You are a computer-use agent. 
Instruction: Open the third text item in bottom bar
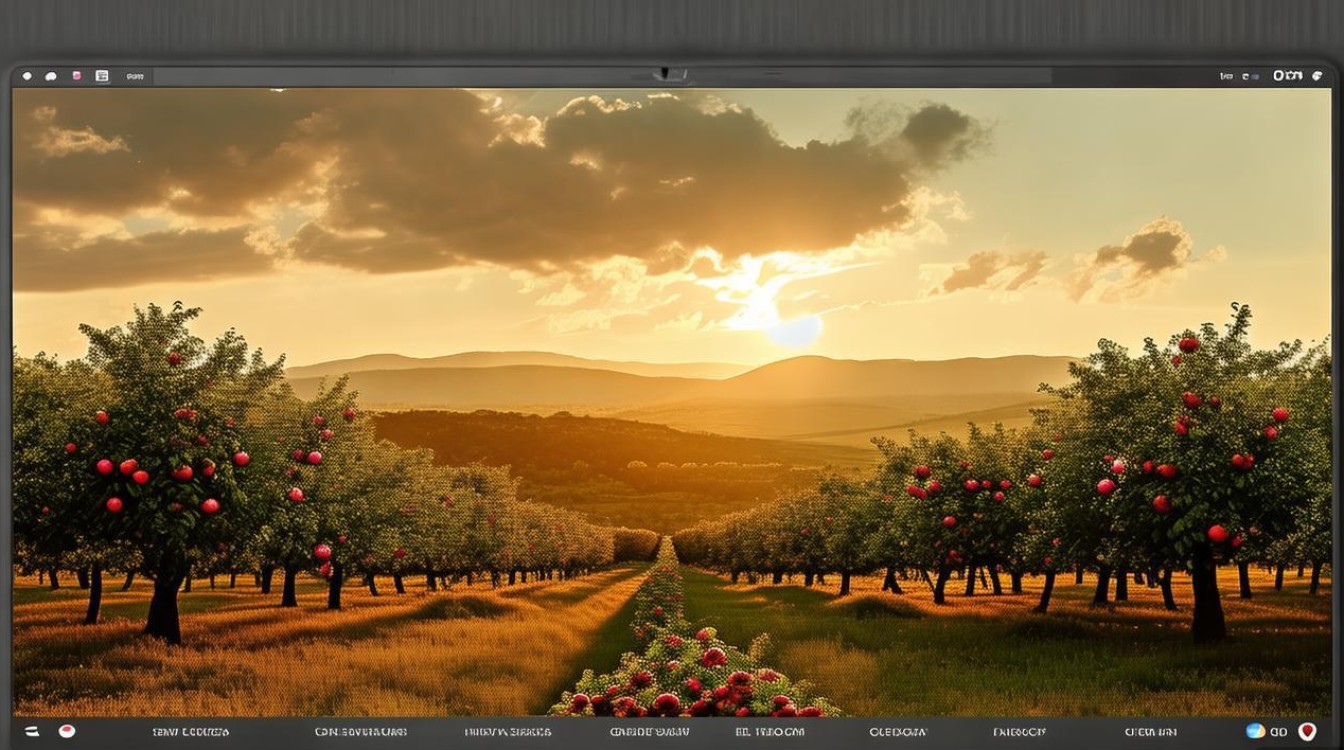click(507, 732)
